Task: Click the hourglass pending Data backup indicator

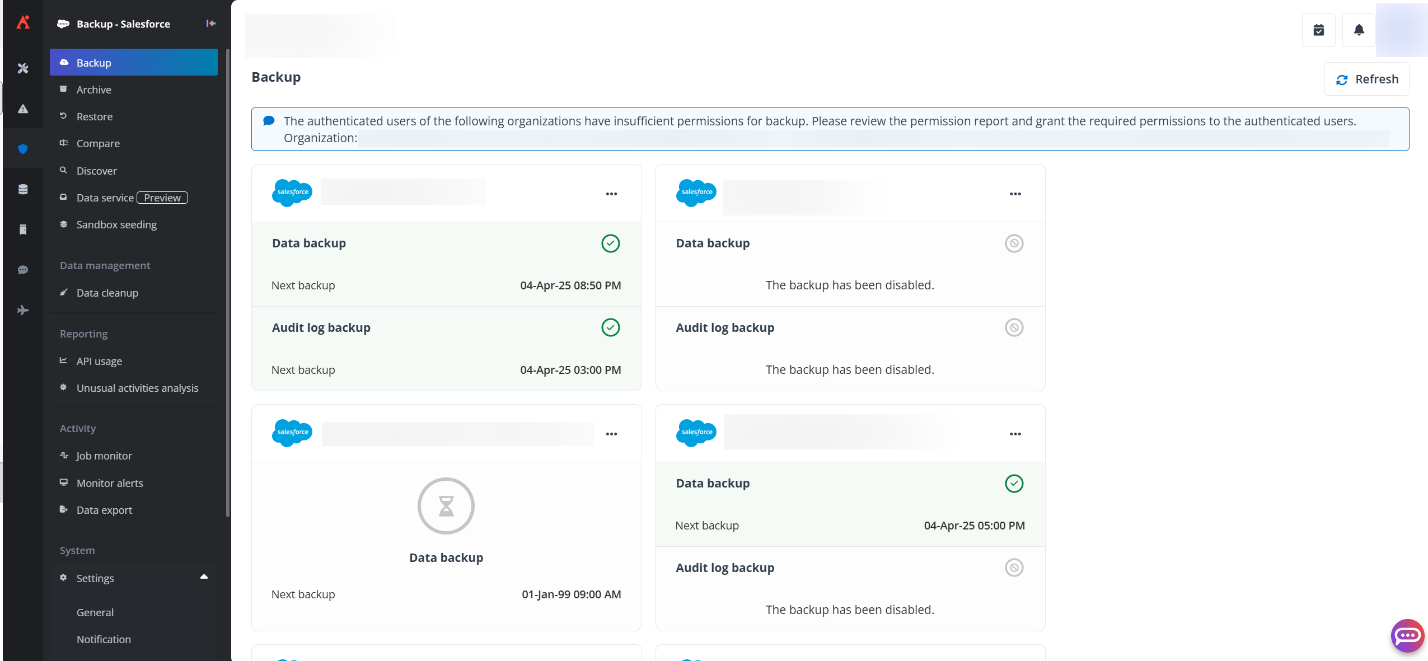Action: pyautogui.click(x=446, y=506)
